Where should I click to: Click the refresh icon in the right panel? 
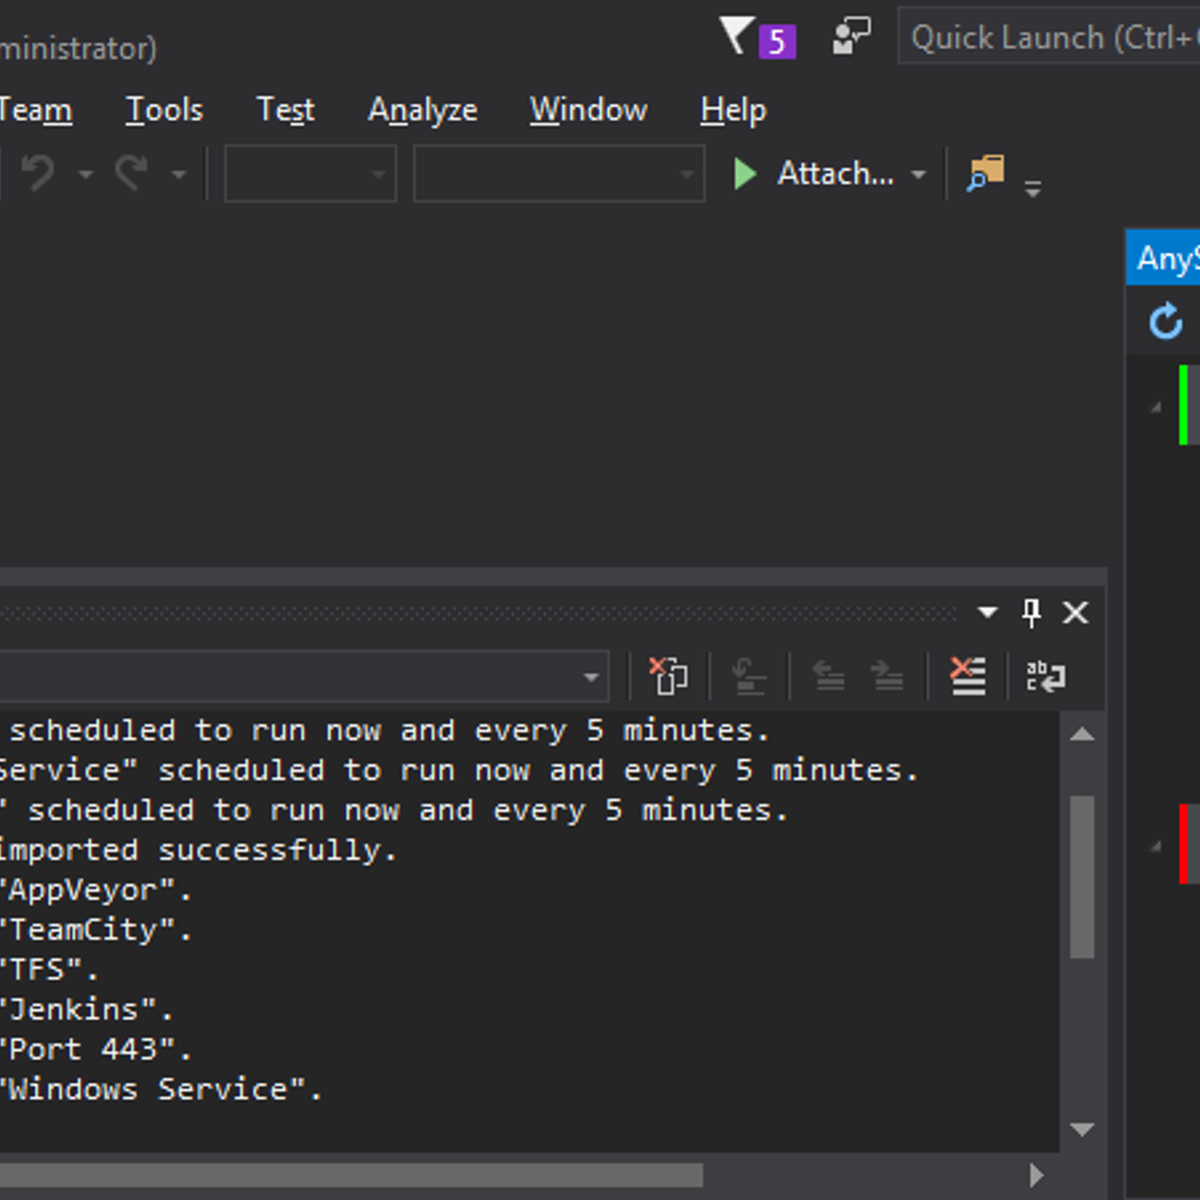(x=1167, y=322)
